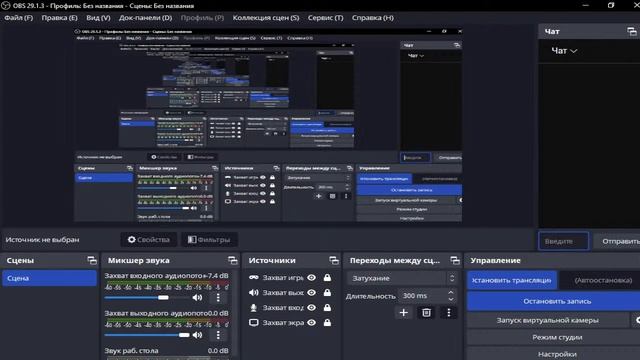This screenshot has width=640, height=360.
Task: Toggle visibility eye of Захват экрана source
Action: click(311, 323)
